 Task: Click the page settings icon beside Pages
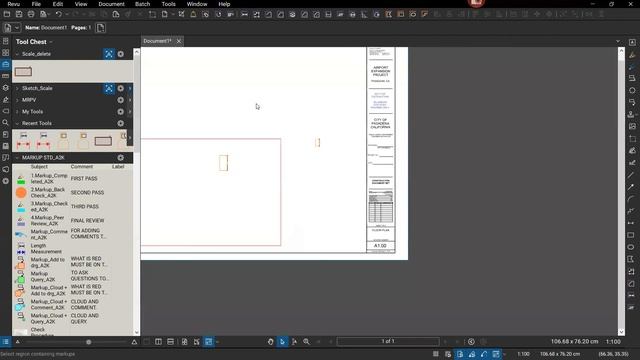pos(100,28)
